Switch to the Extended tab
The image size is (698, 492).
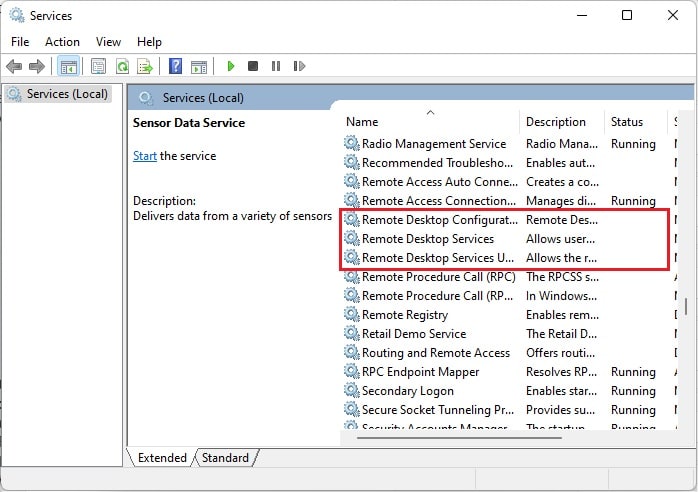(x=162, y=458)
